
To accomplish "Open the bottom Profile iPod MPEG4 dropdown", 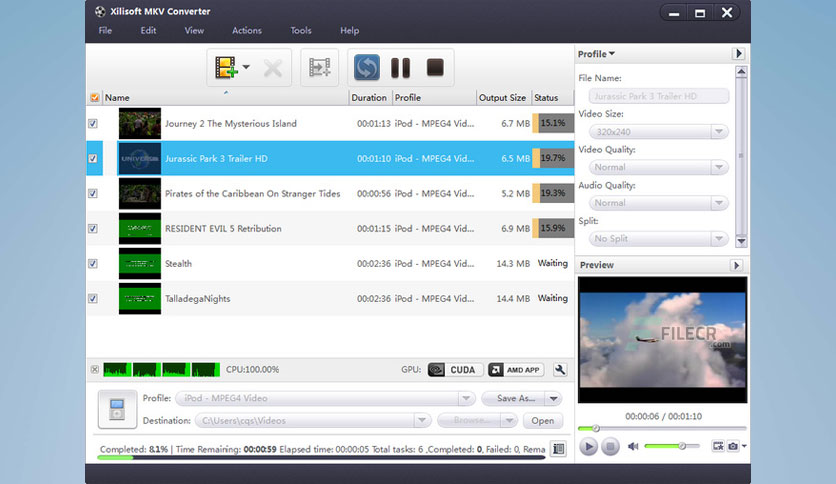I will tap(466, 399).
